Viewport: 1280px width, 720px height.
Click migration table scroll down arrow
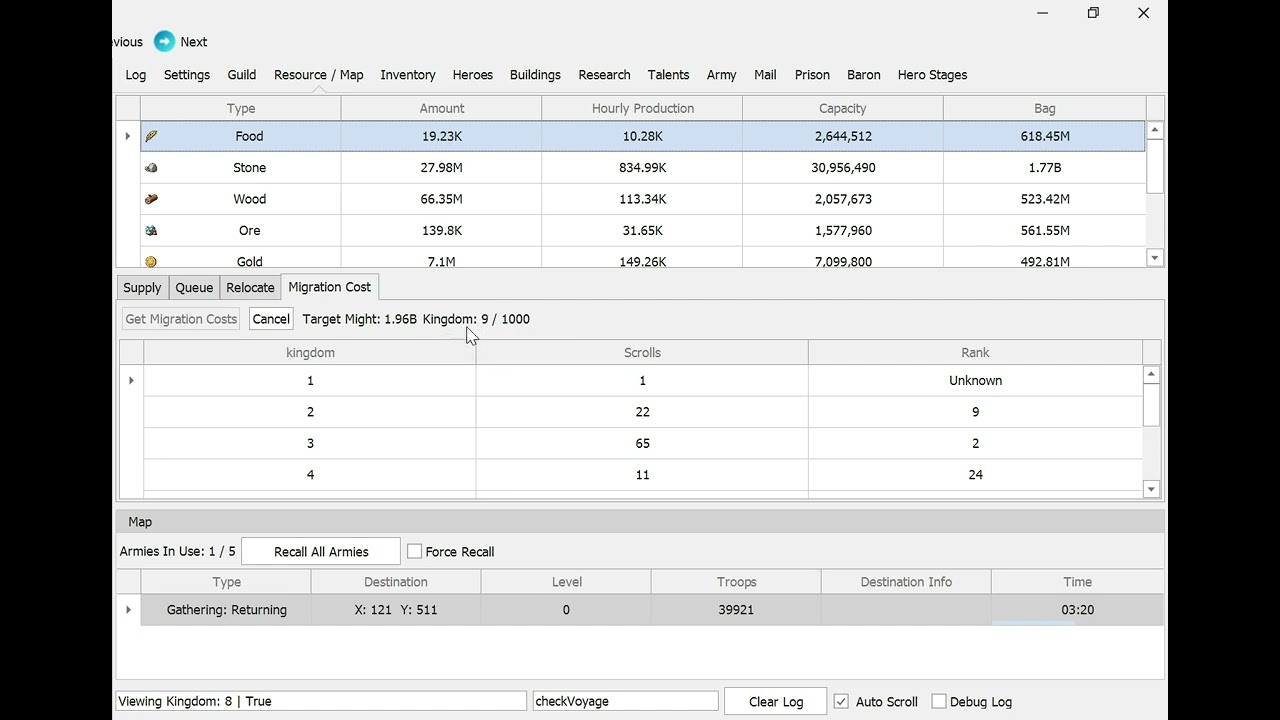click(x=1151, y=489)
